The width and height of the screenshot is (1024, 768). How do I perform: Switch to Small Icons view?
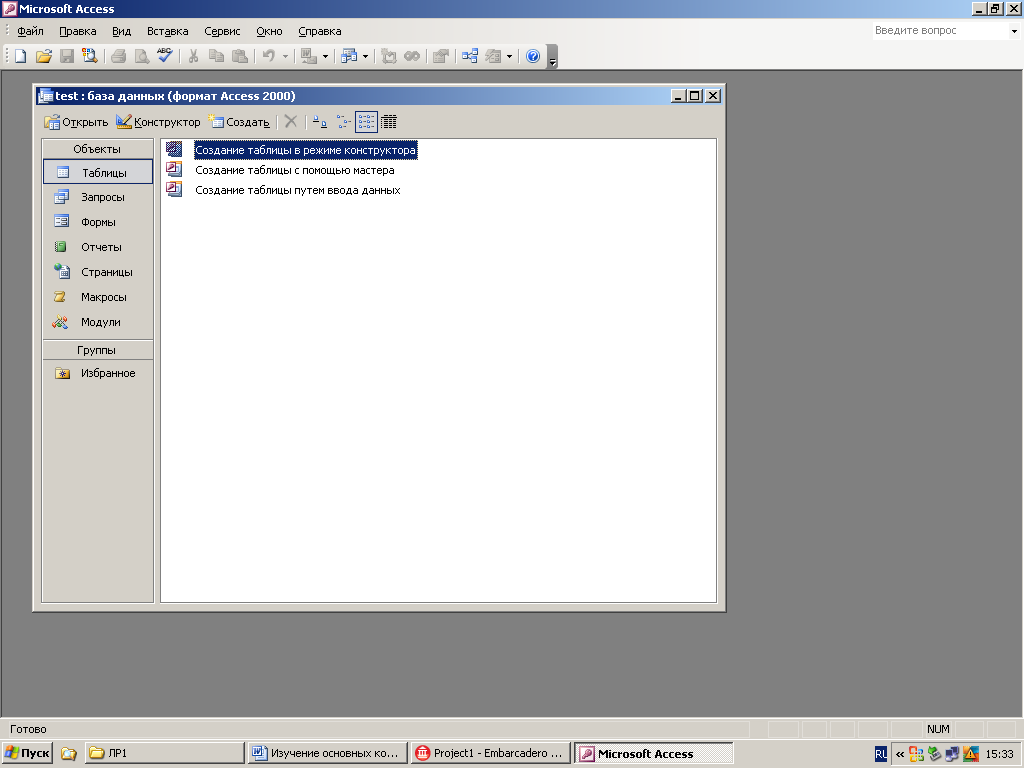[343, 121]
